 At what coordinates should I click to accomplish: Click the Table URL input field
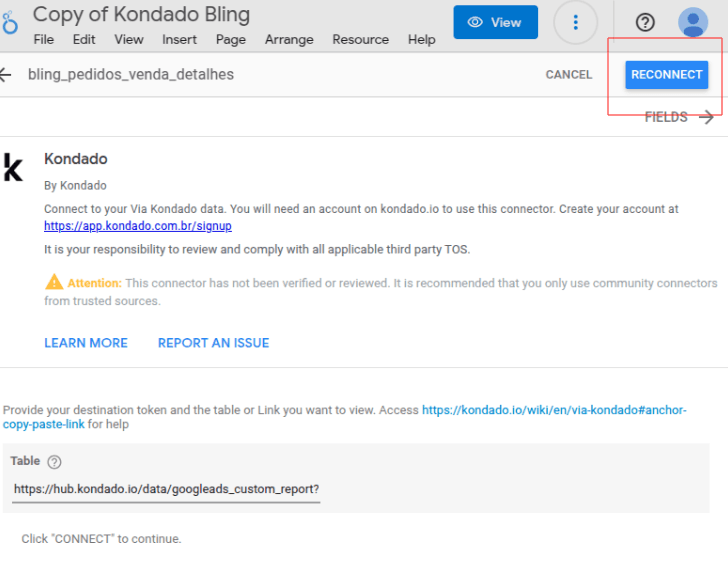pyautogui.click(x=167, y=489)
